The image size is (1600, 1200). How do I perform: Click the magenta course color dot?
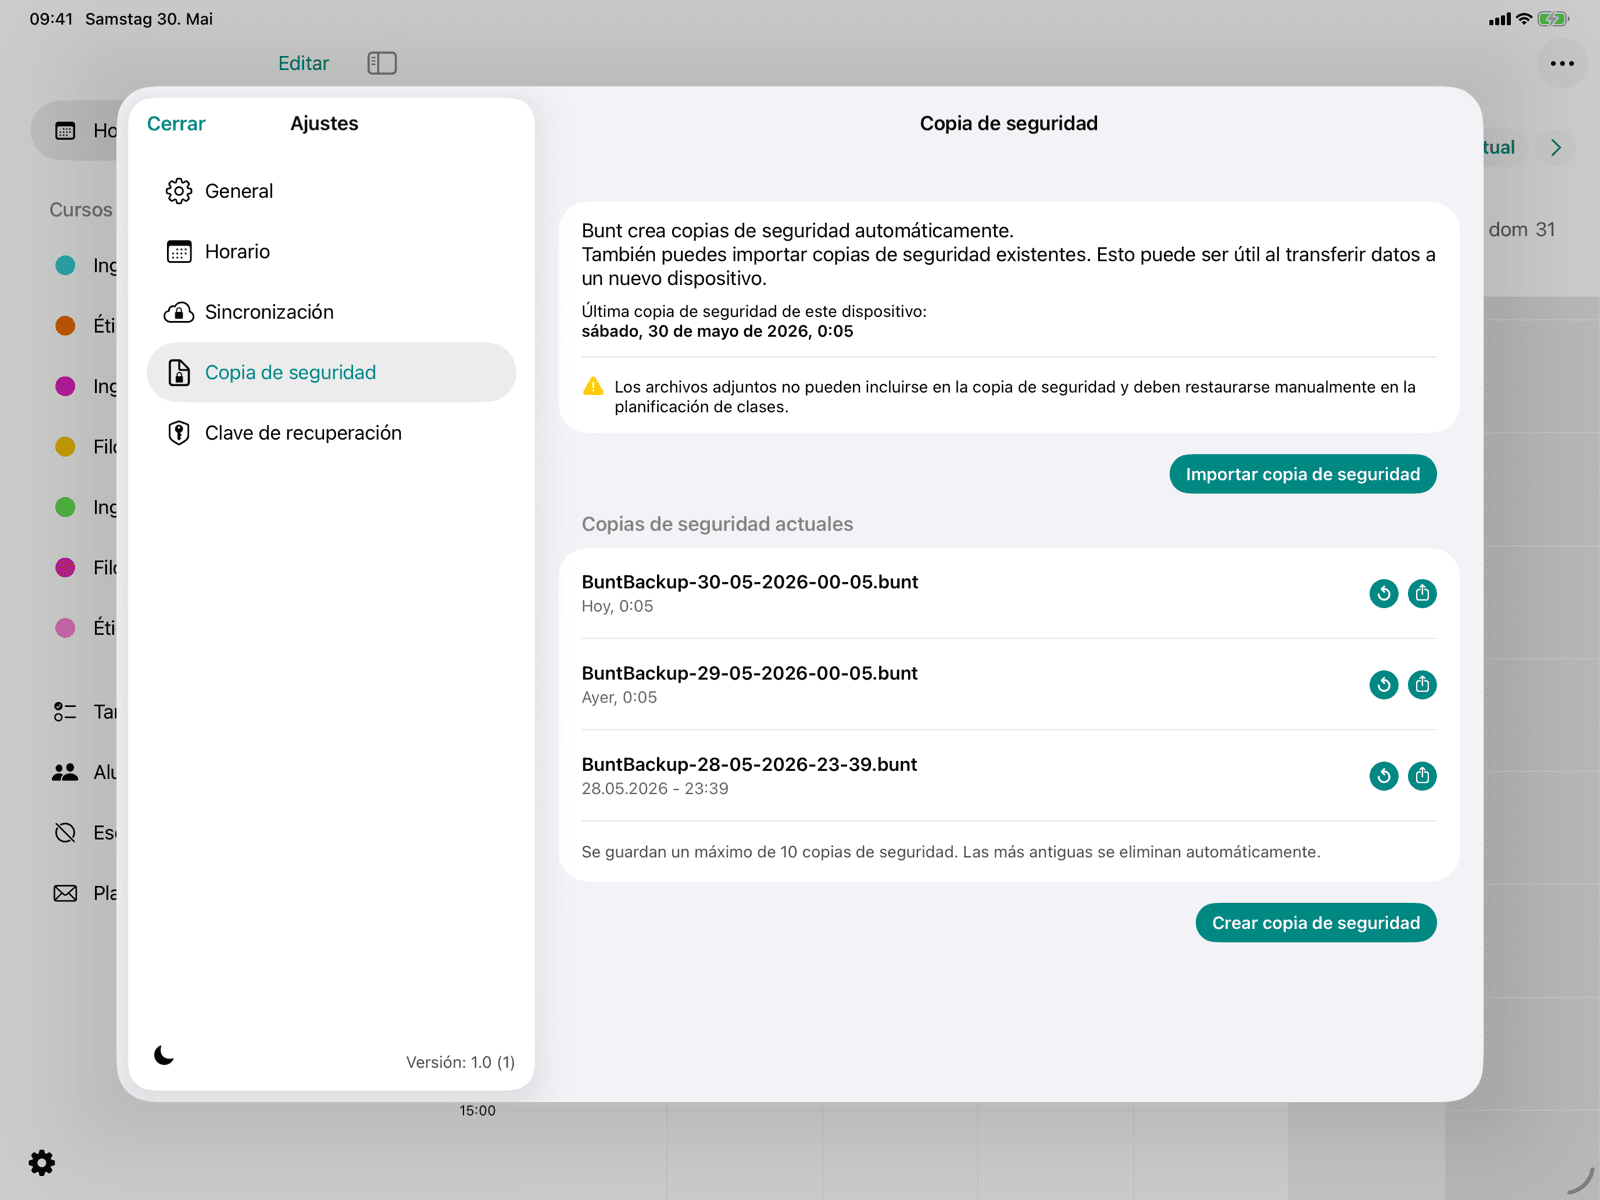click(65, 386)
